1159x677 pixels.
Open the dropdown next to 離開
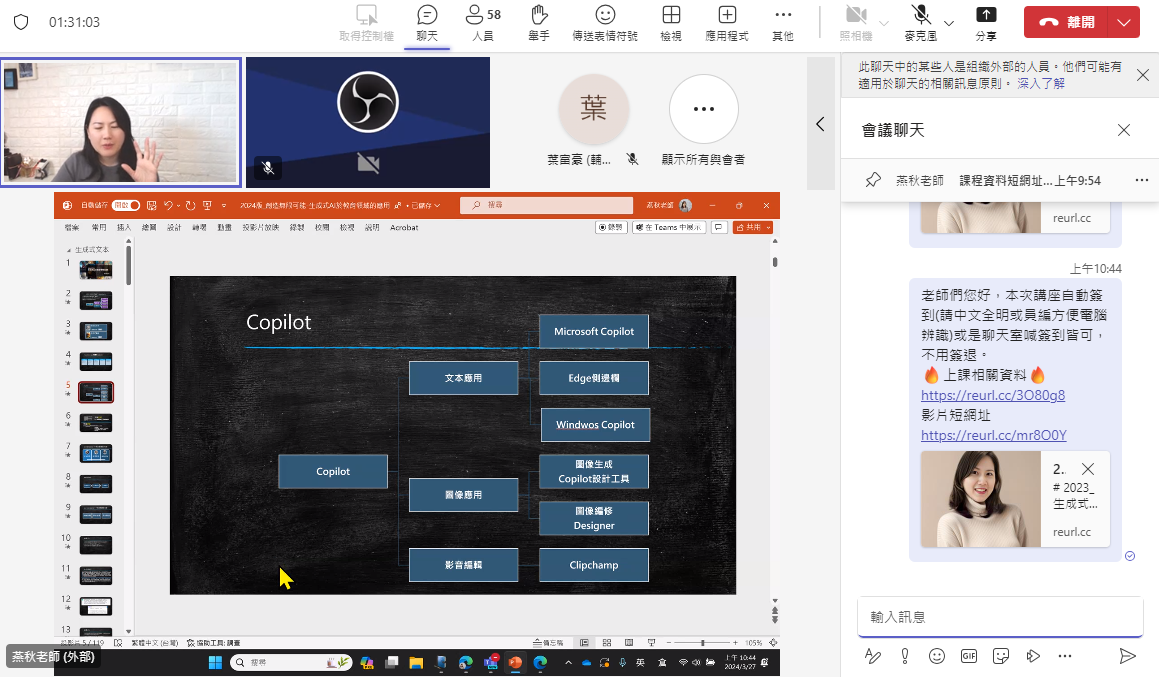[x=1124, y=22]
